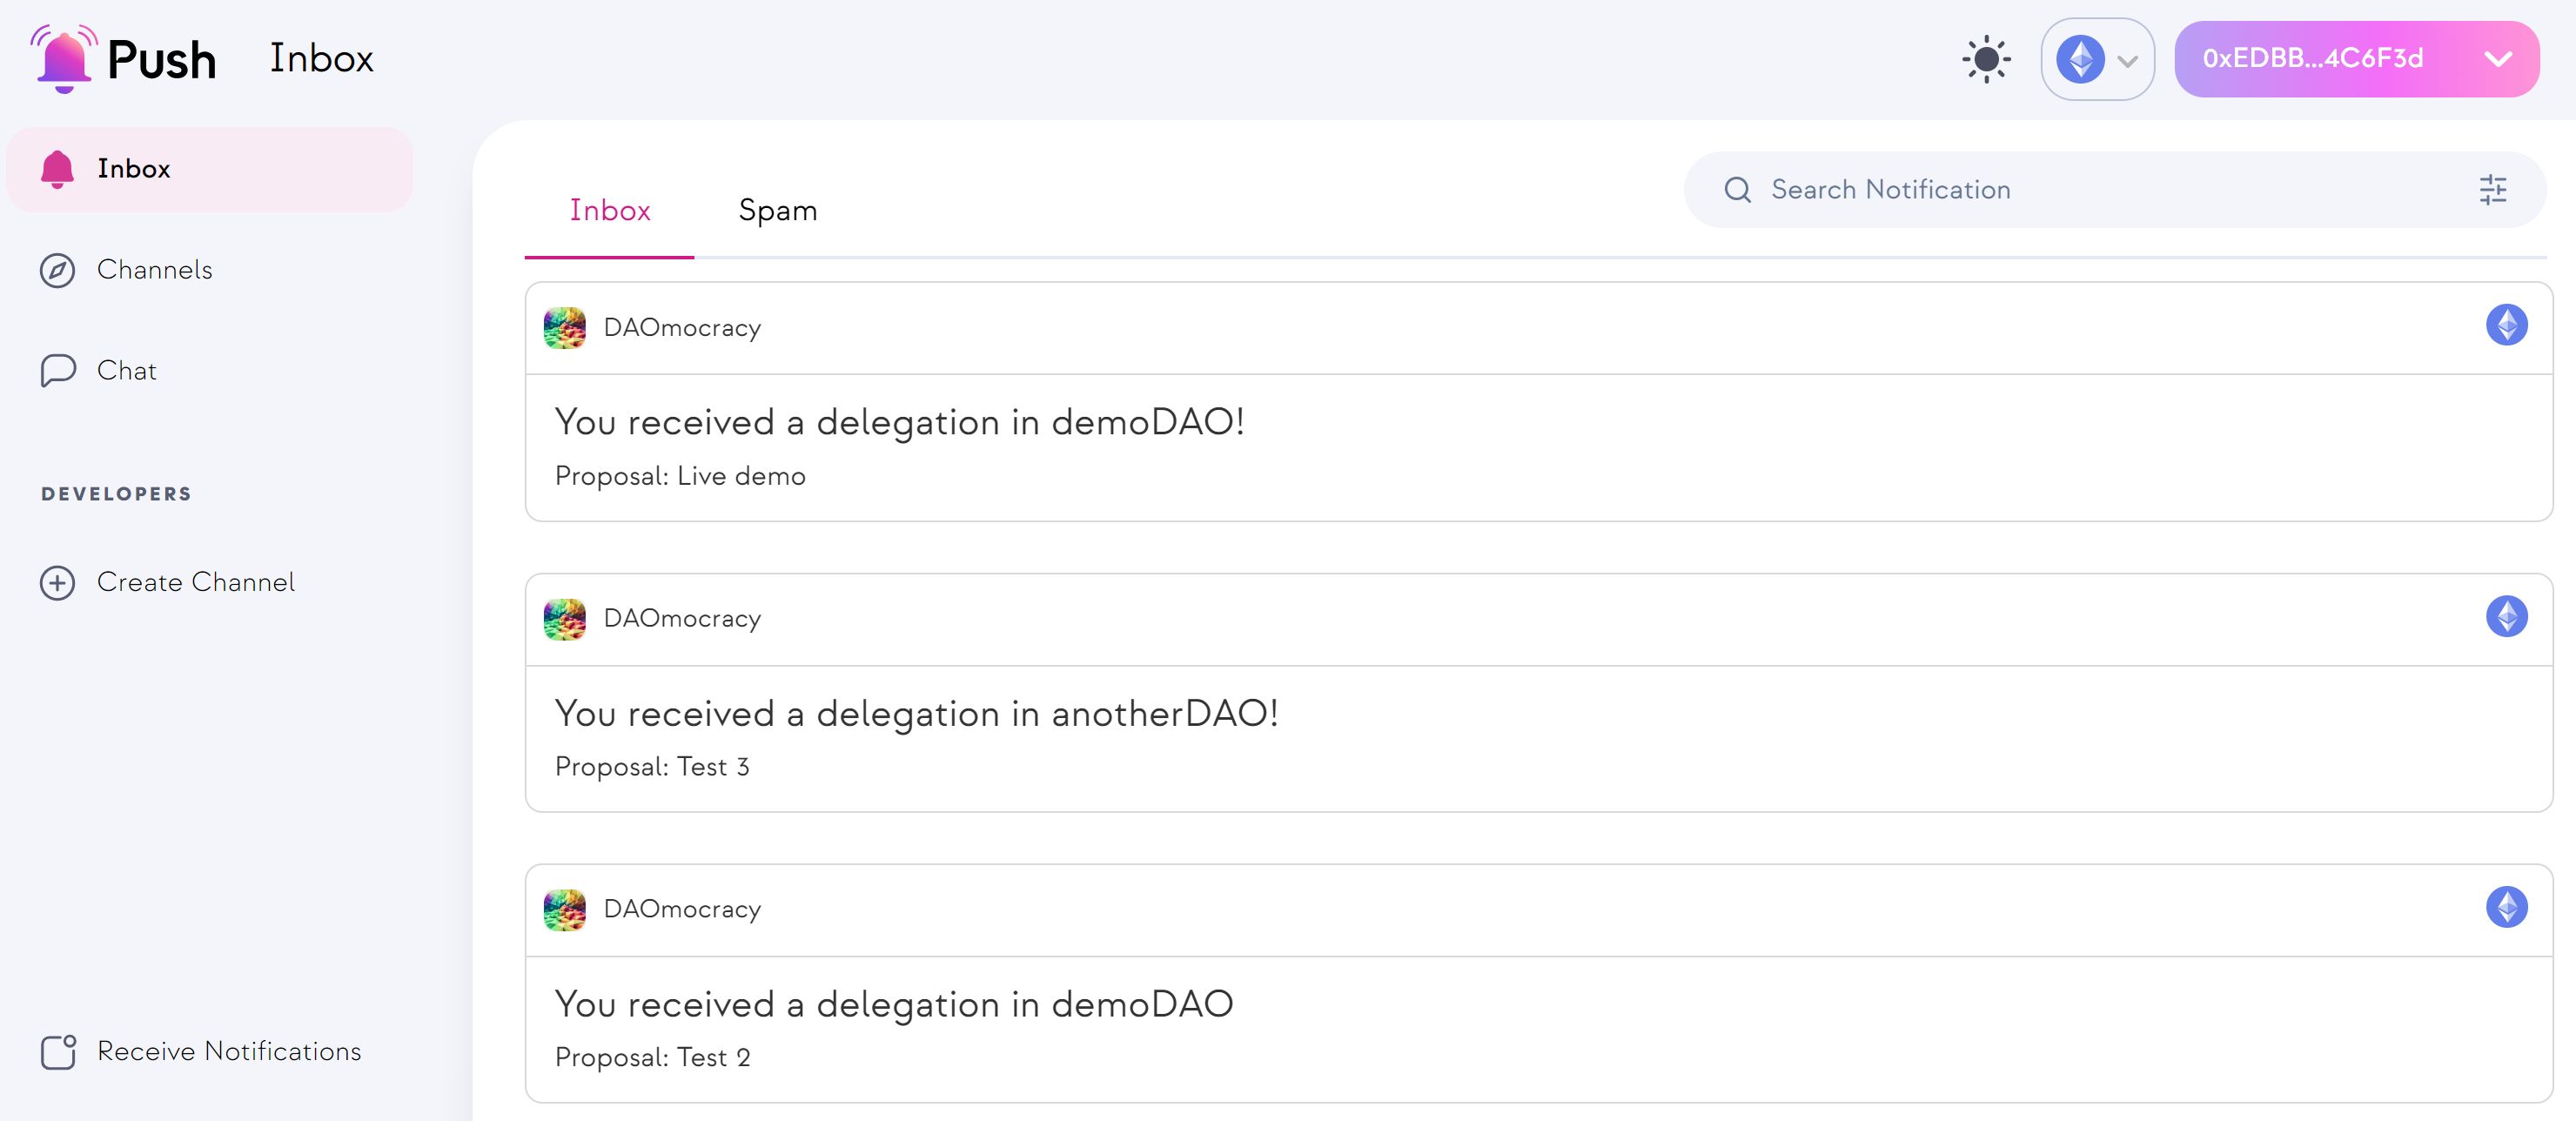2576x1121 pixels.
Task: Focus the Search Notification field
Action: click(2115, 190)
